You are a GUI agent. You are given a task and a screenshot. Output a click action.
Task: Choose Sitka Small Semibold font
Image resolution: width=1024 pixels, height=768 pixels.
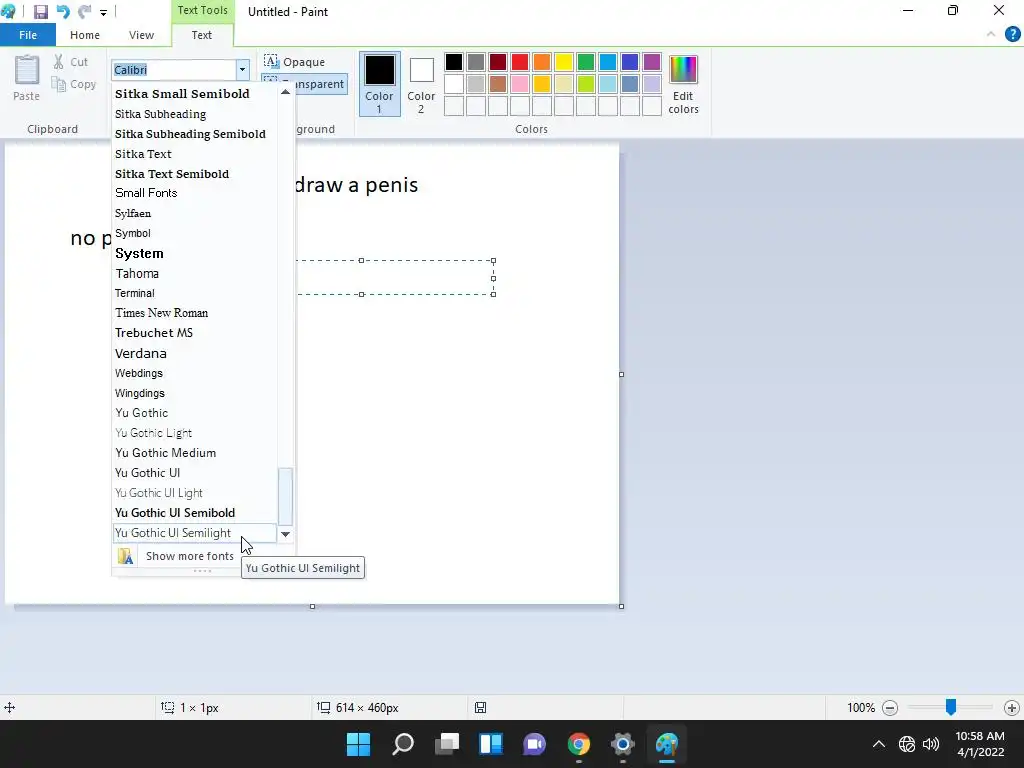coord(195,93)
